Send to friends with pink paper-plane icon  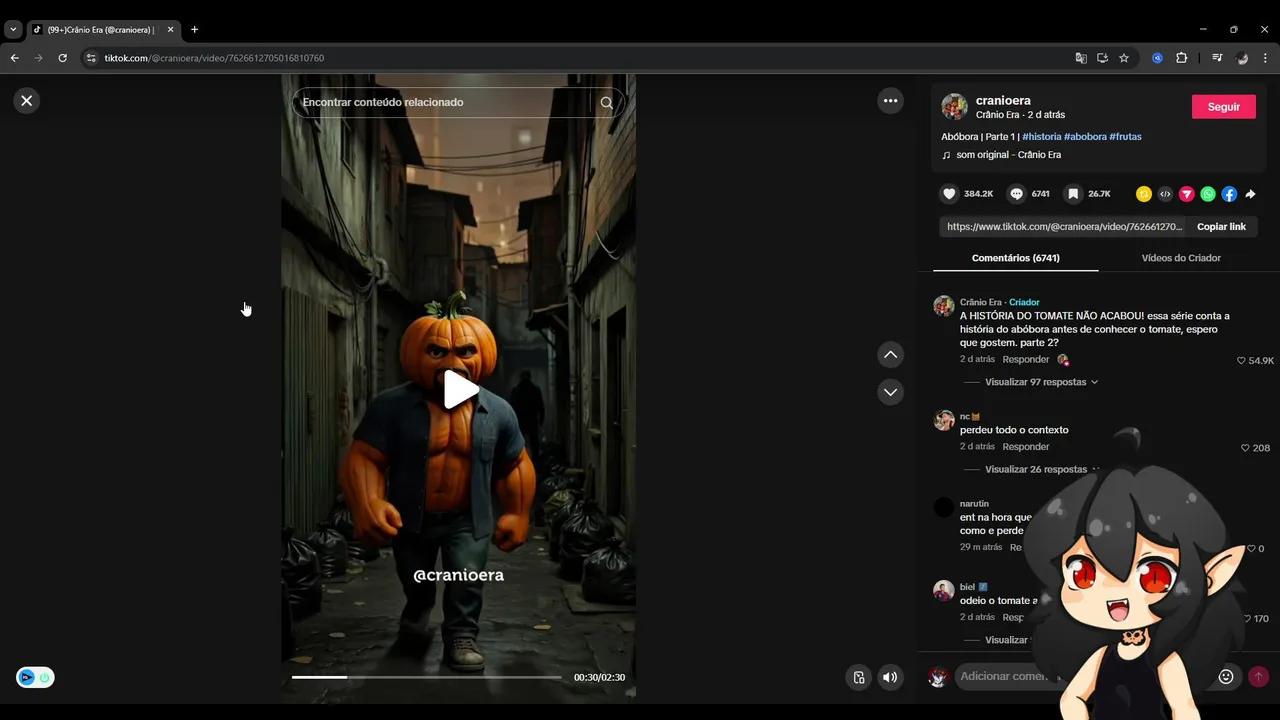pos(1186,194)
